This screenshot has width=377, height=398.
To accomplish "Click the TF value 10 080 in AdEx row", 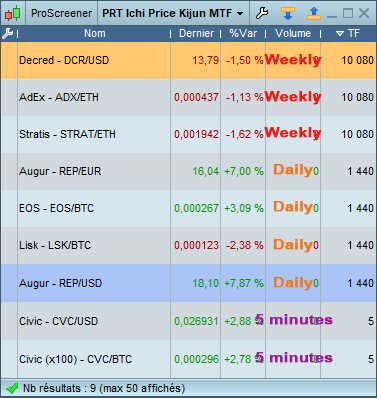I will [x=357, y=97].
